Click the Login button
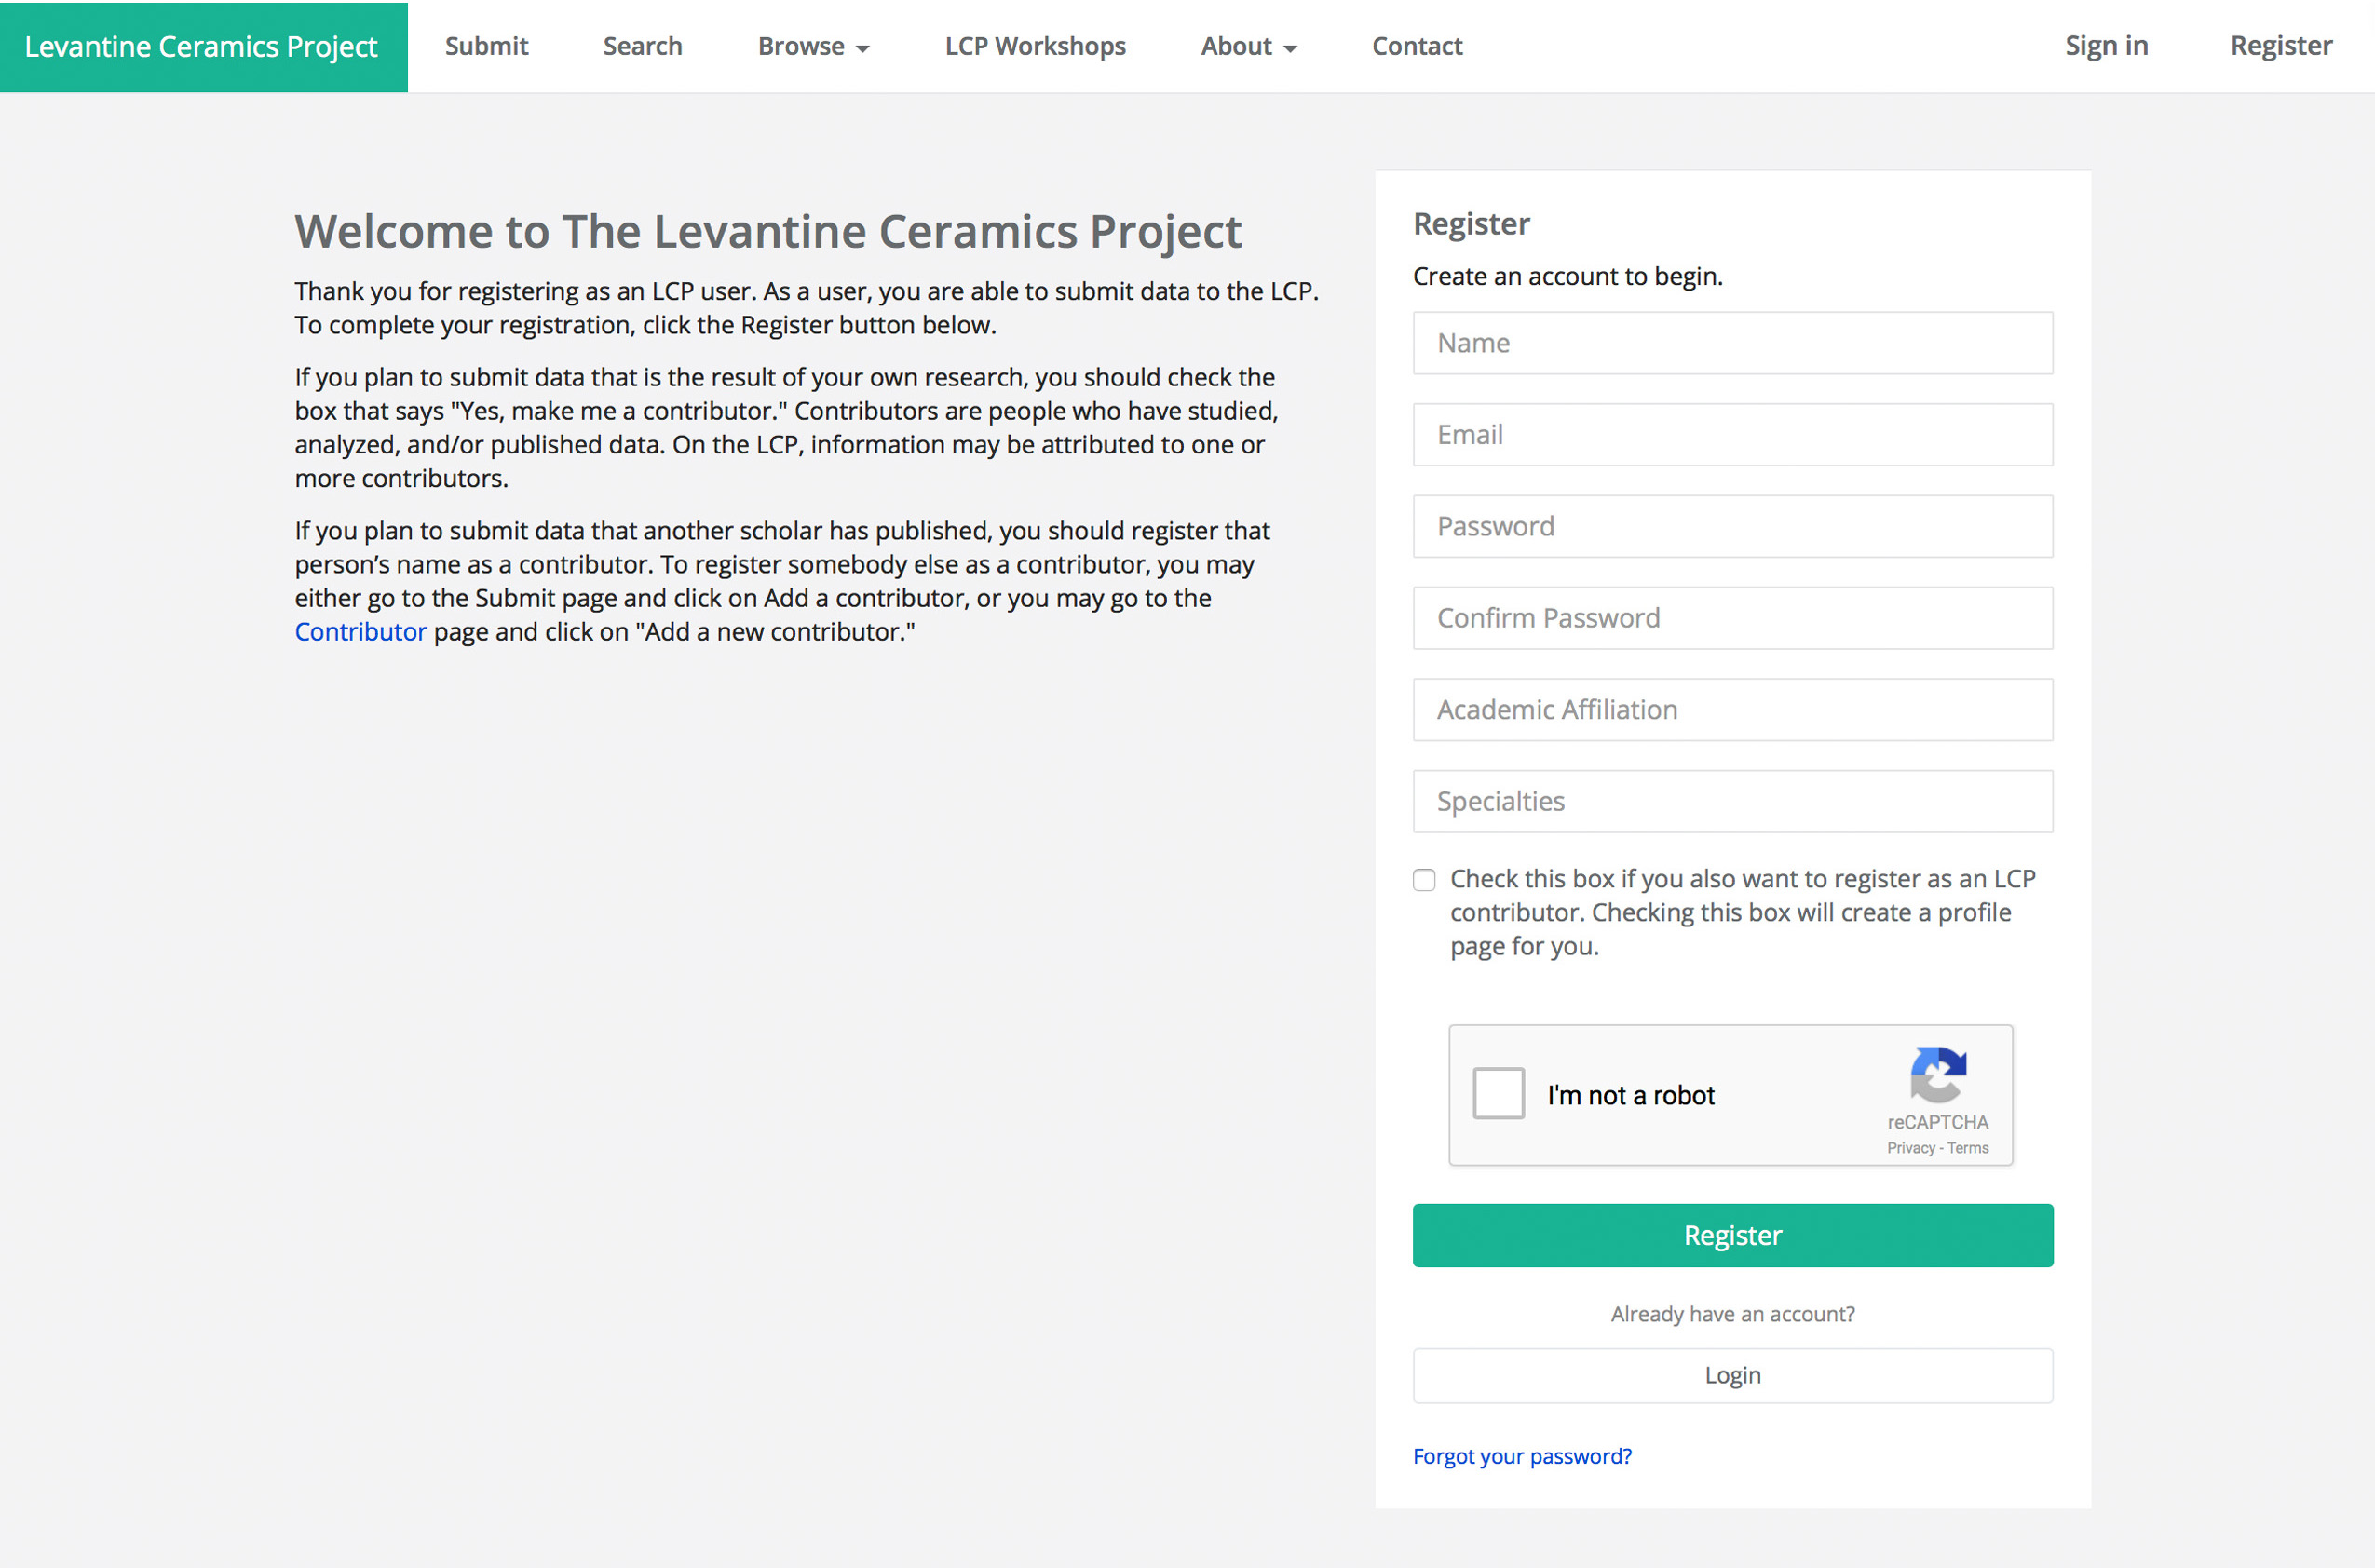Image resolution: width=2375 pixels, height=1568 pixels. 1732,1375
